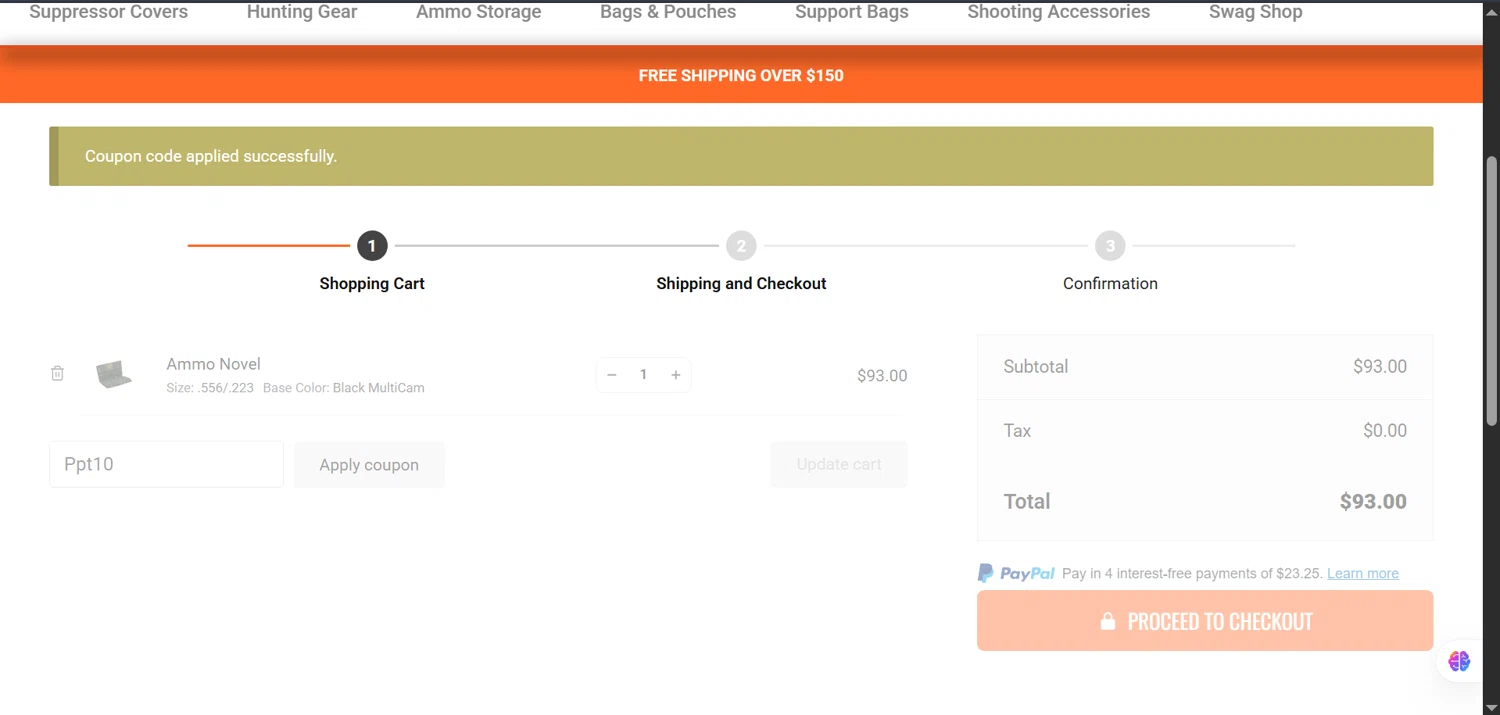Open the Support Bags menu
Viewport: 1500px width, 715px height.
852,12
